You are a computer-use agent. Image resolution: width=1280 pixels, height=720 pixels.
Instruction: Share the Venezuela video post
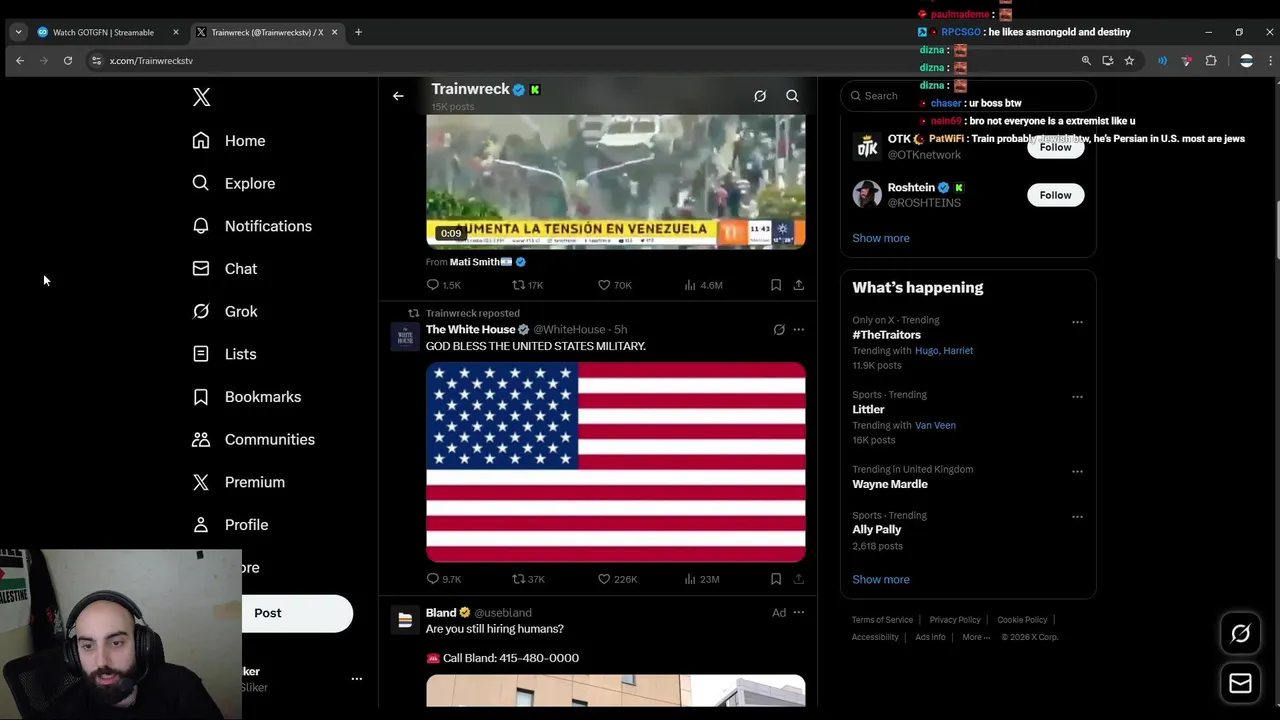coord(798,285)
